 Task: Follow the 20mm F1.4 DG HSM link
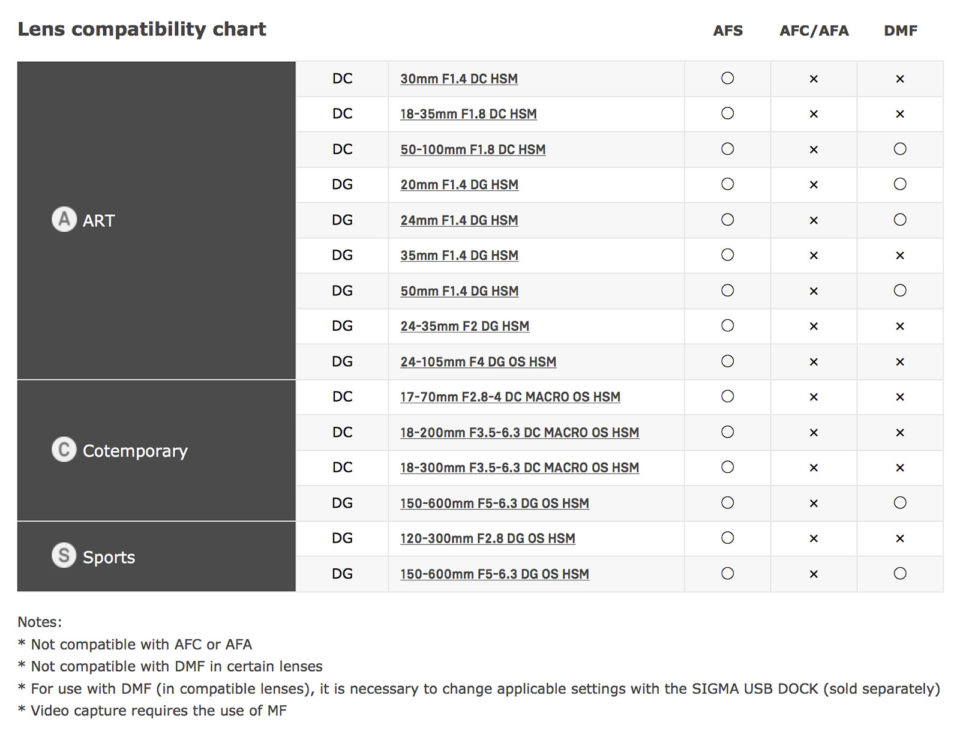[459, 185]
